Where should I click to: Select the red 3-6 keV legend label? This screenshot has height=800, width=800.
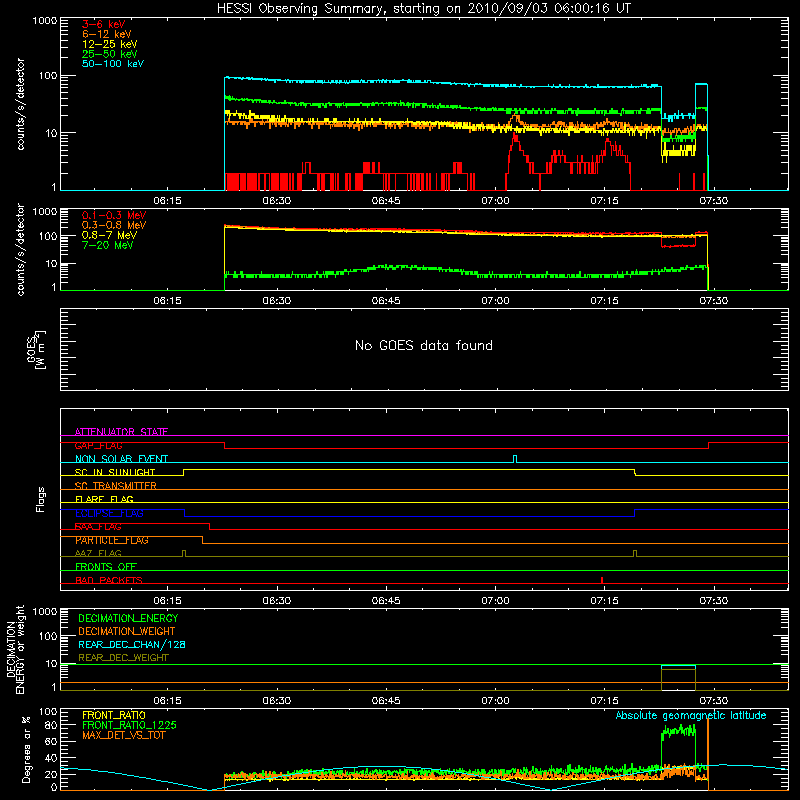pos(104,24)
